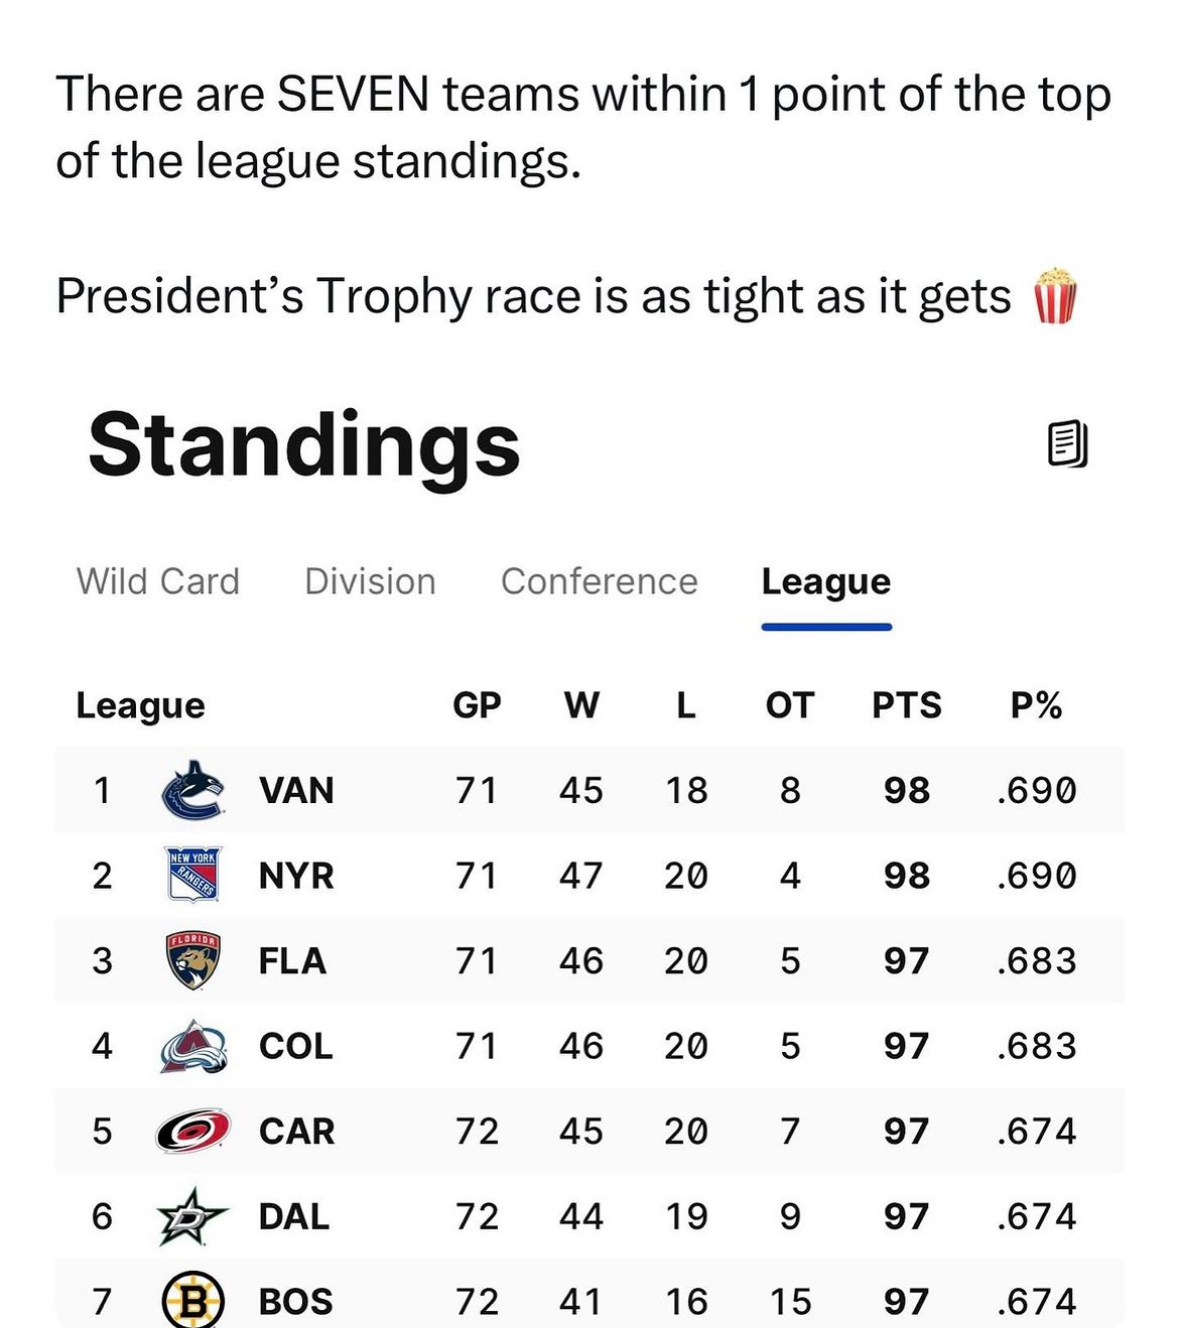Click the OT column header
This screenshot has height=1328, width=1179.
coord(790,705)
